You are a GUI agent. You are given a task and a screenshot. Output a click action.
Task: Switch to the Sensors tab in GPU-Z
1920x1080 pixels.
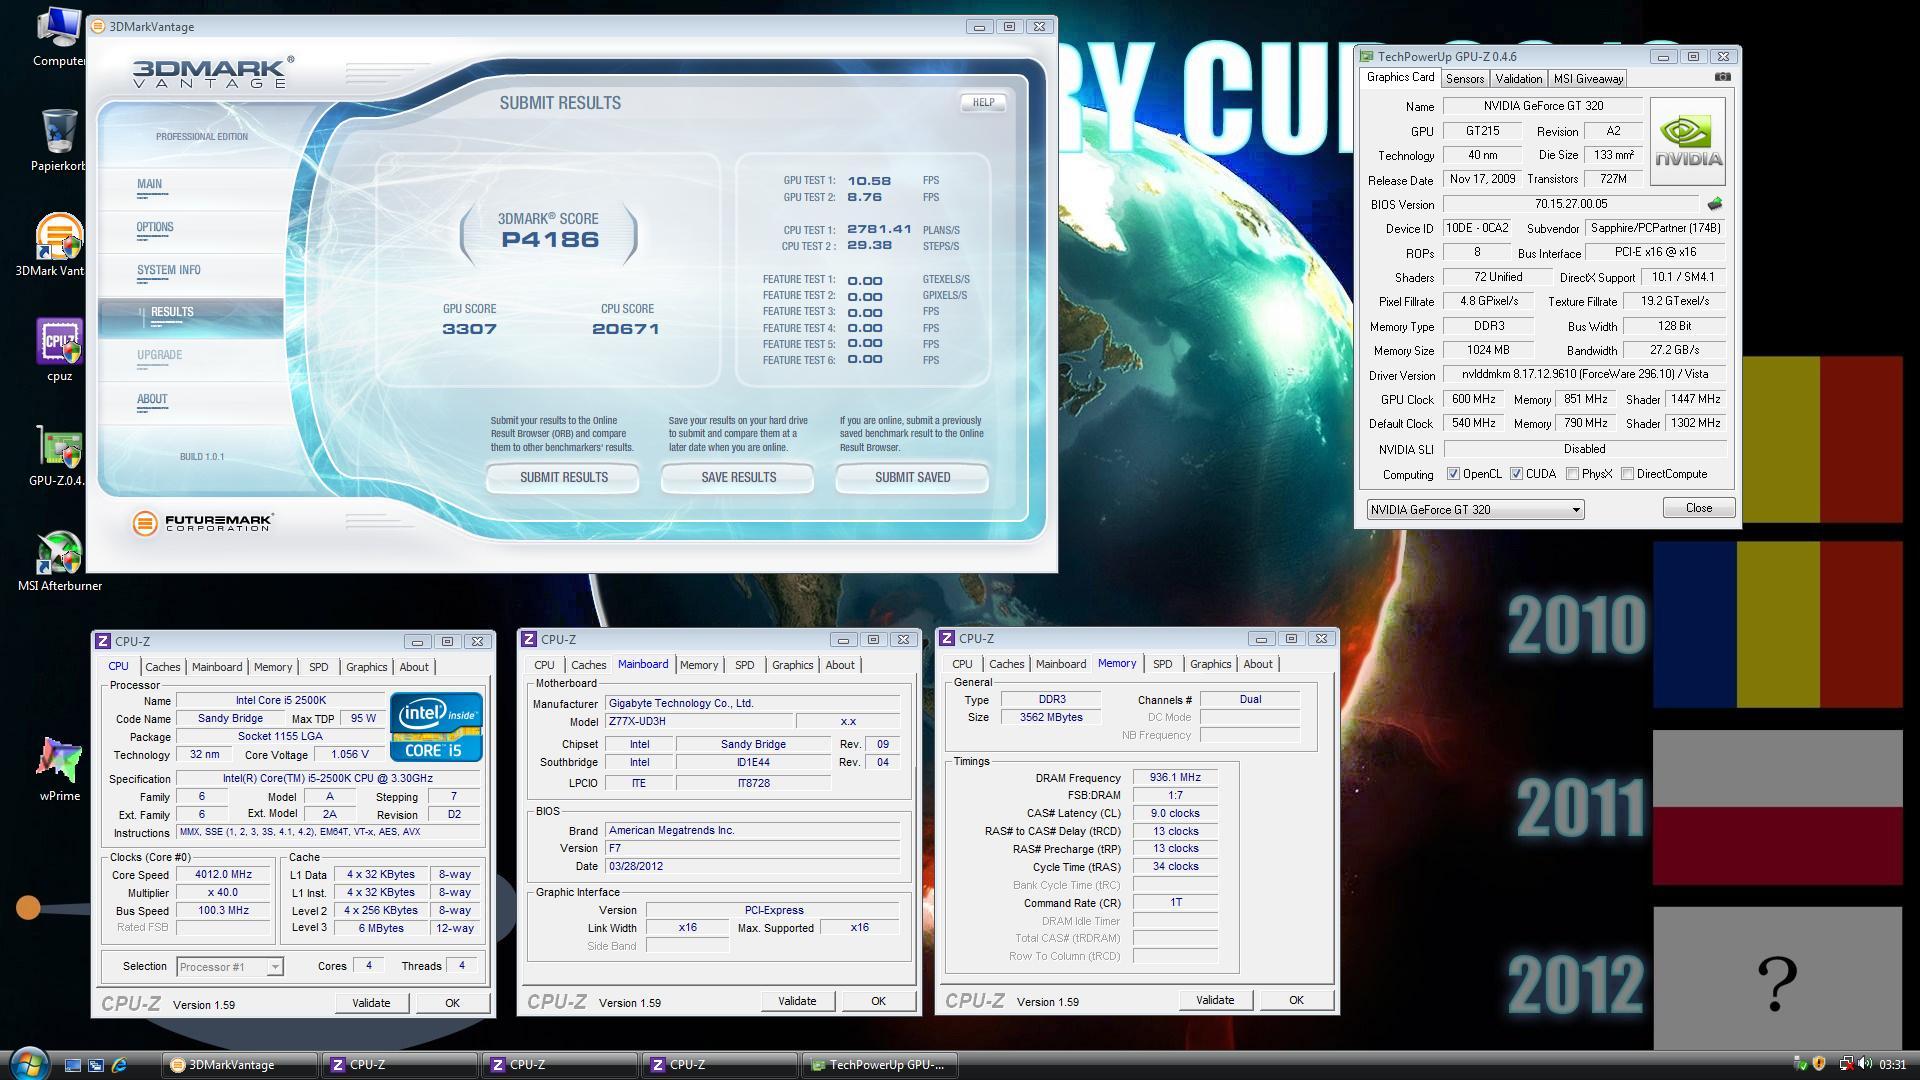coord(1464,79)
